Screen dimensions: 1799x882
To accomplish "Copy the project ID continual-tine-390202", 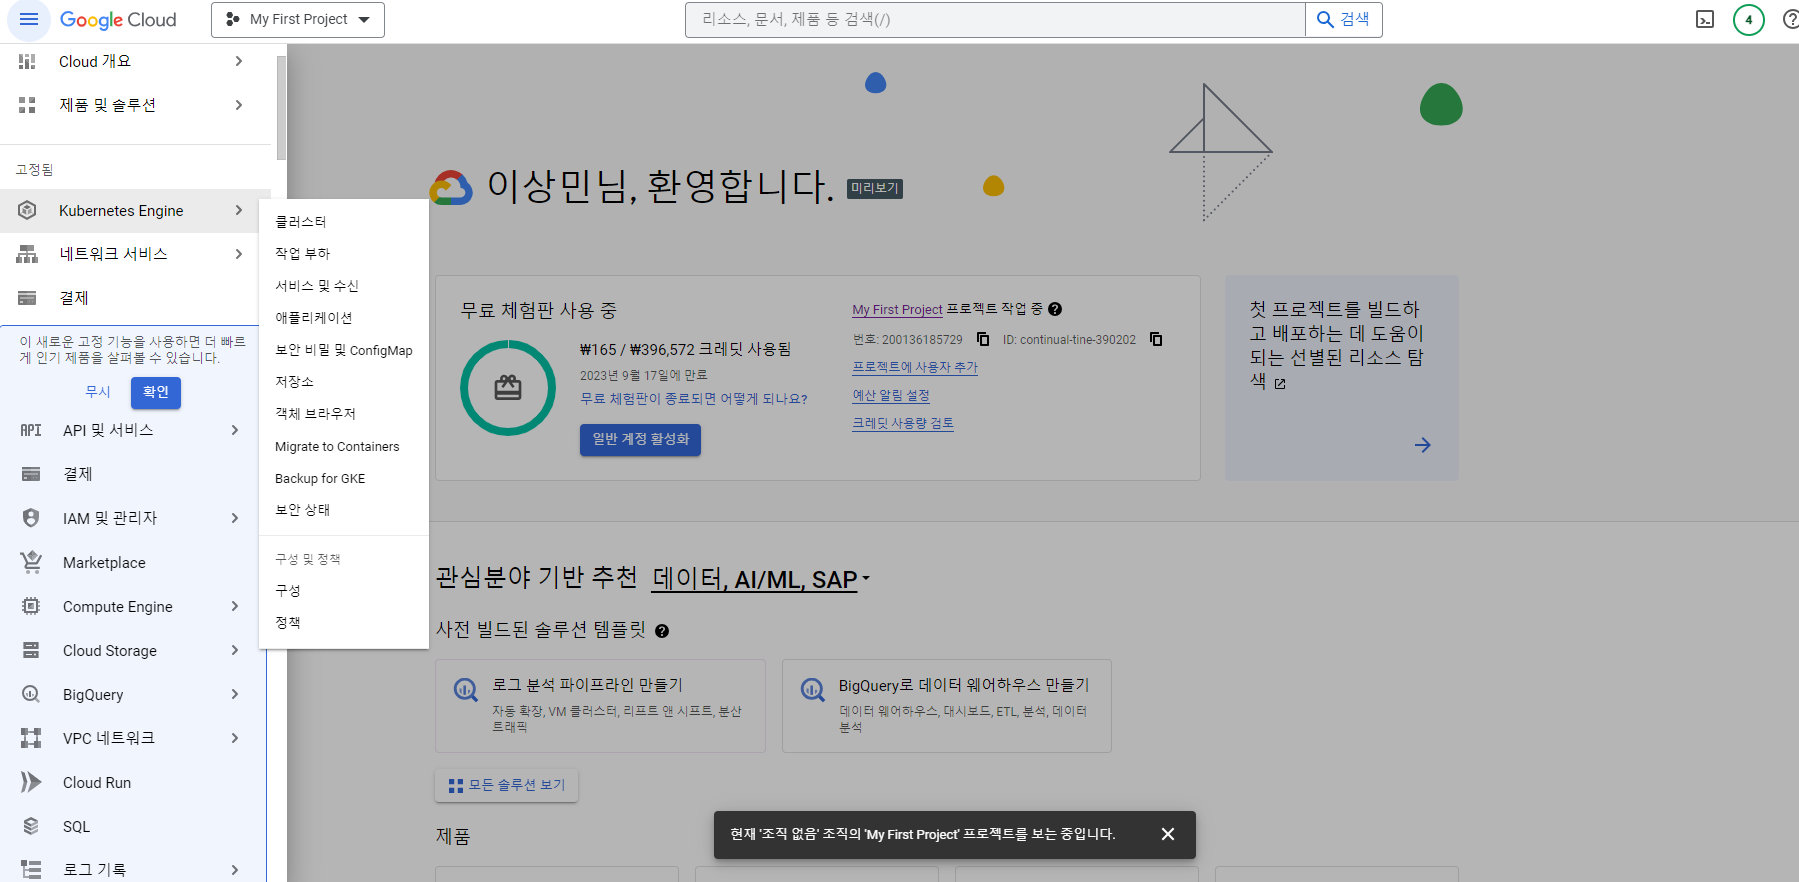I will (1156, 339).
